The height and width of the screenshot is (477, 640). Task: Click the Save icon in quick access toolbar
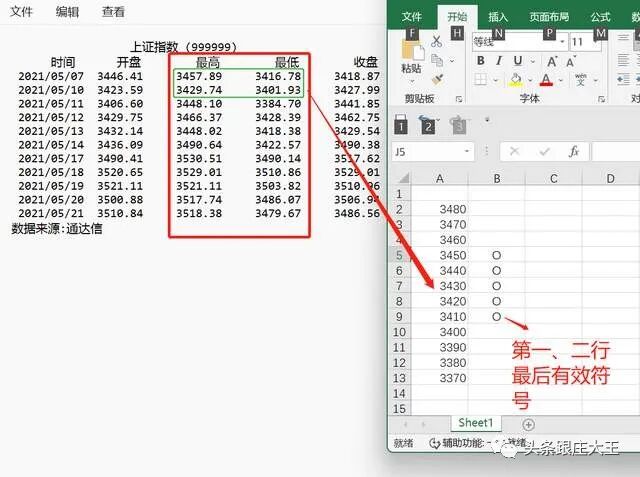point(401,124)
